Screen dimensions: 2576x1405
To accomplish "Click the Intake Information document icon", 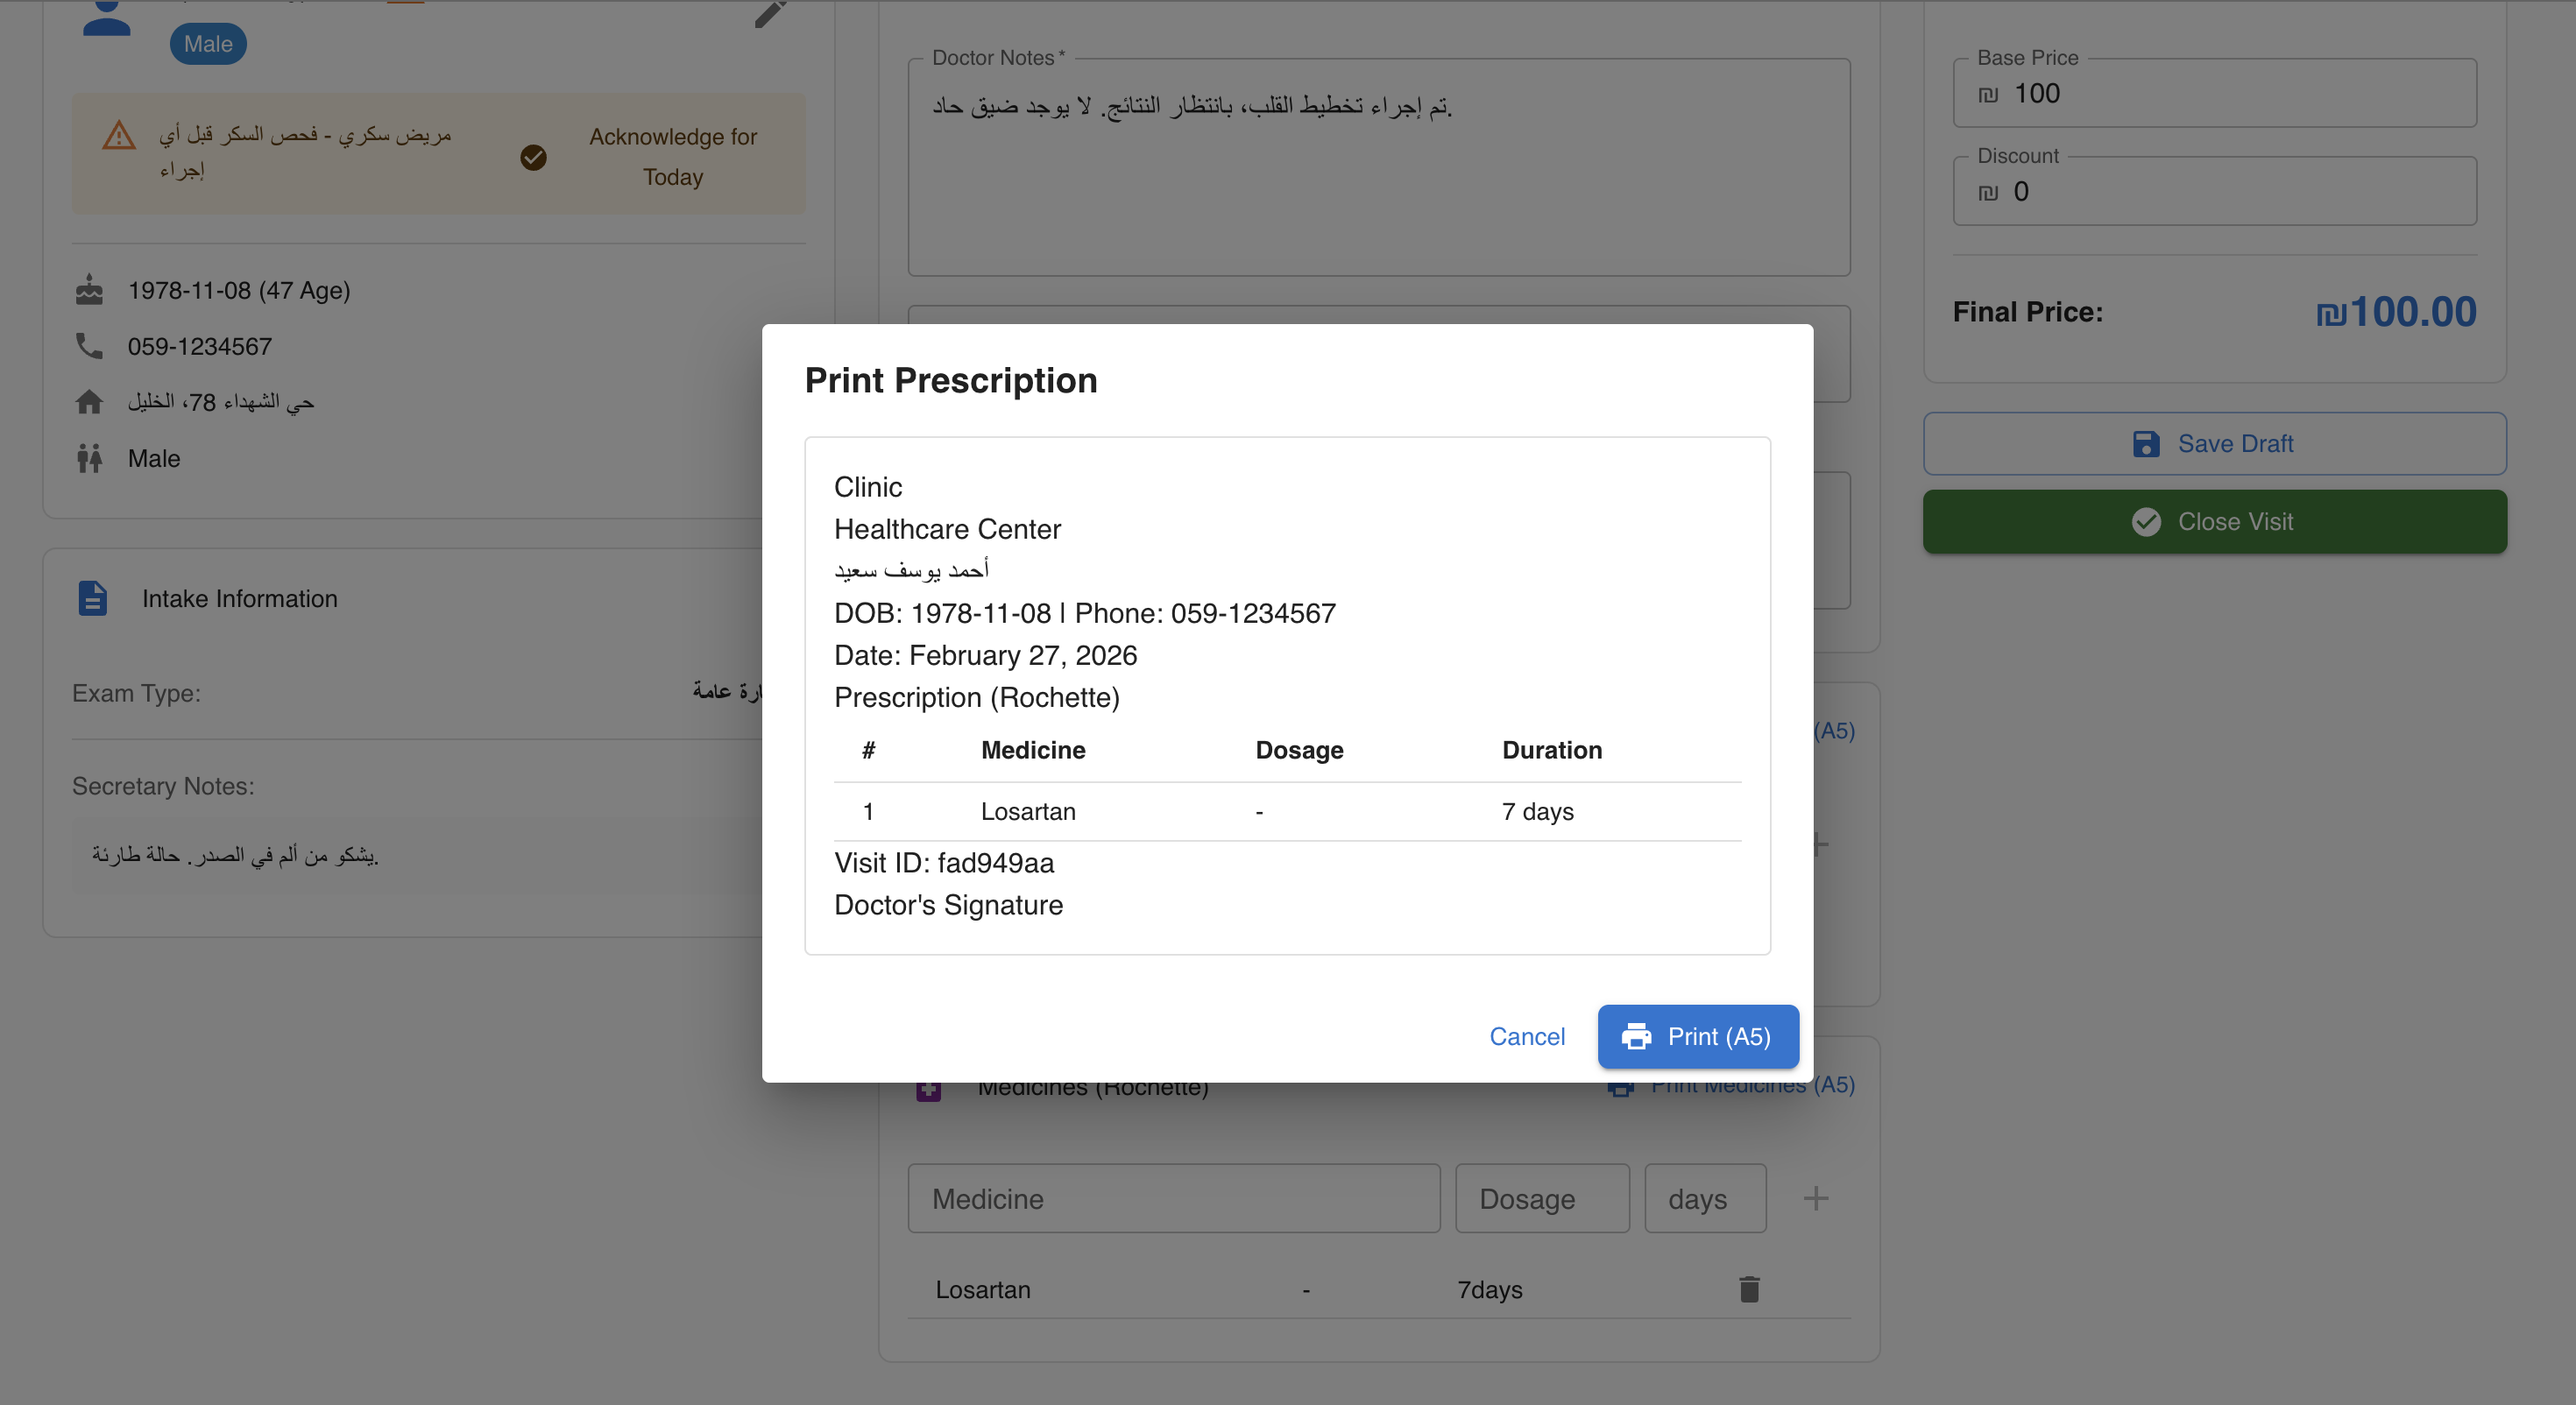I will pos(92,598).
